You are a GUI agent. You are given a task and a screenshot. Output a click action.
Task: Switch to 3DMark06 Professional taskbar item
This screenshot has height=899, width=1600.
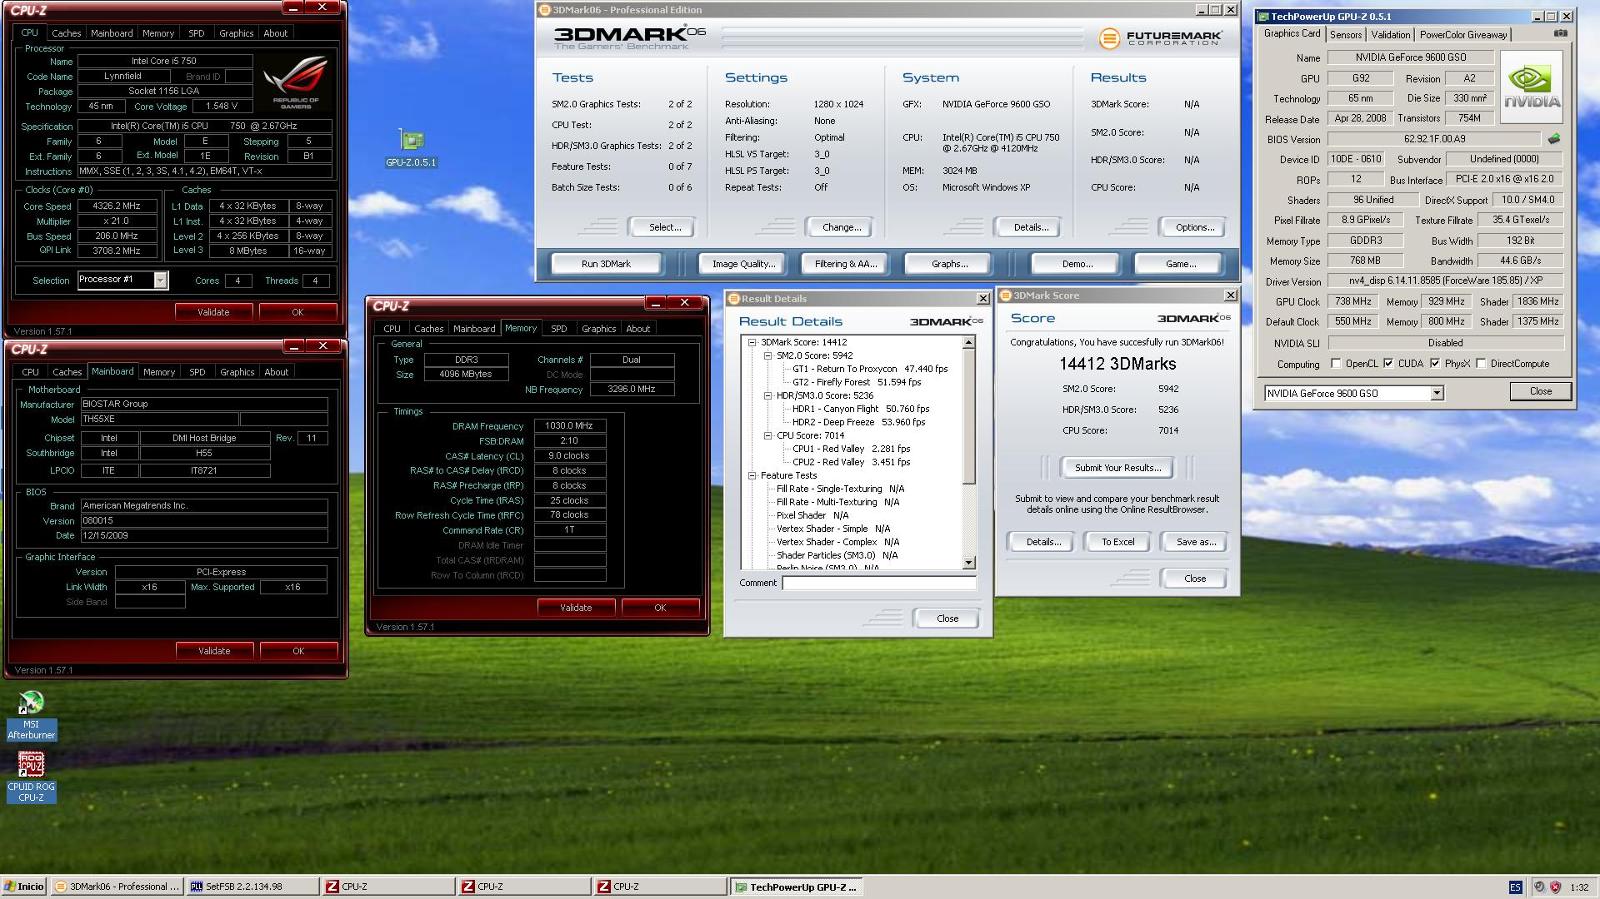point(116,886)
